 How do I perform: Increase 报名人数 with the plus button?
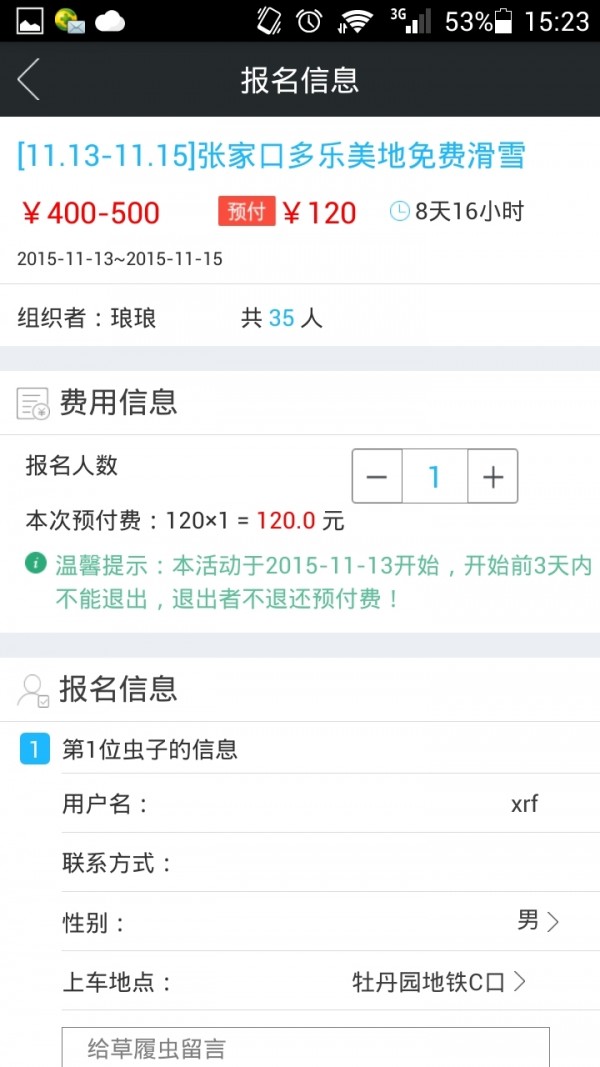493,476
